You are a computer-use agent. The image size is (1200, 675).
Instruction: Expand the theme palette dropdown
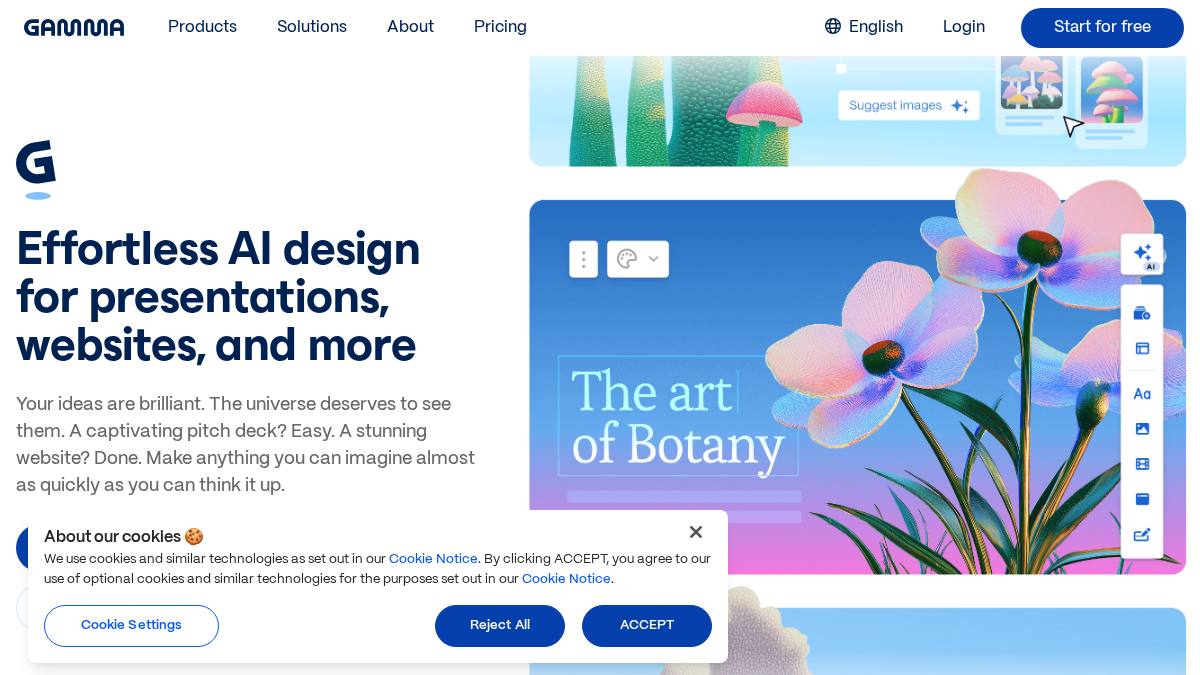[x=638, y=259]
